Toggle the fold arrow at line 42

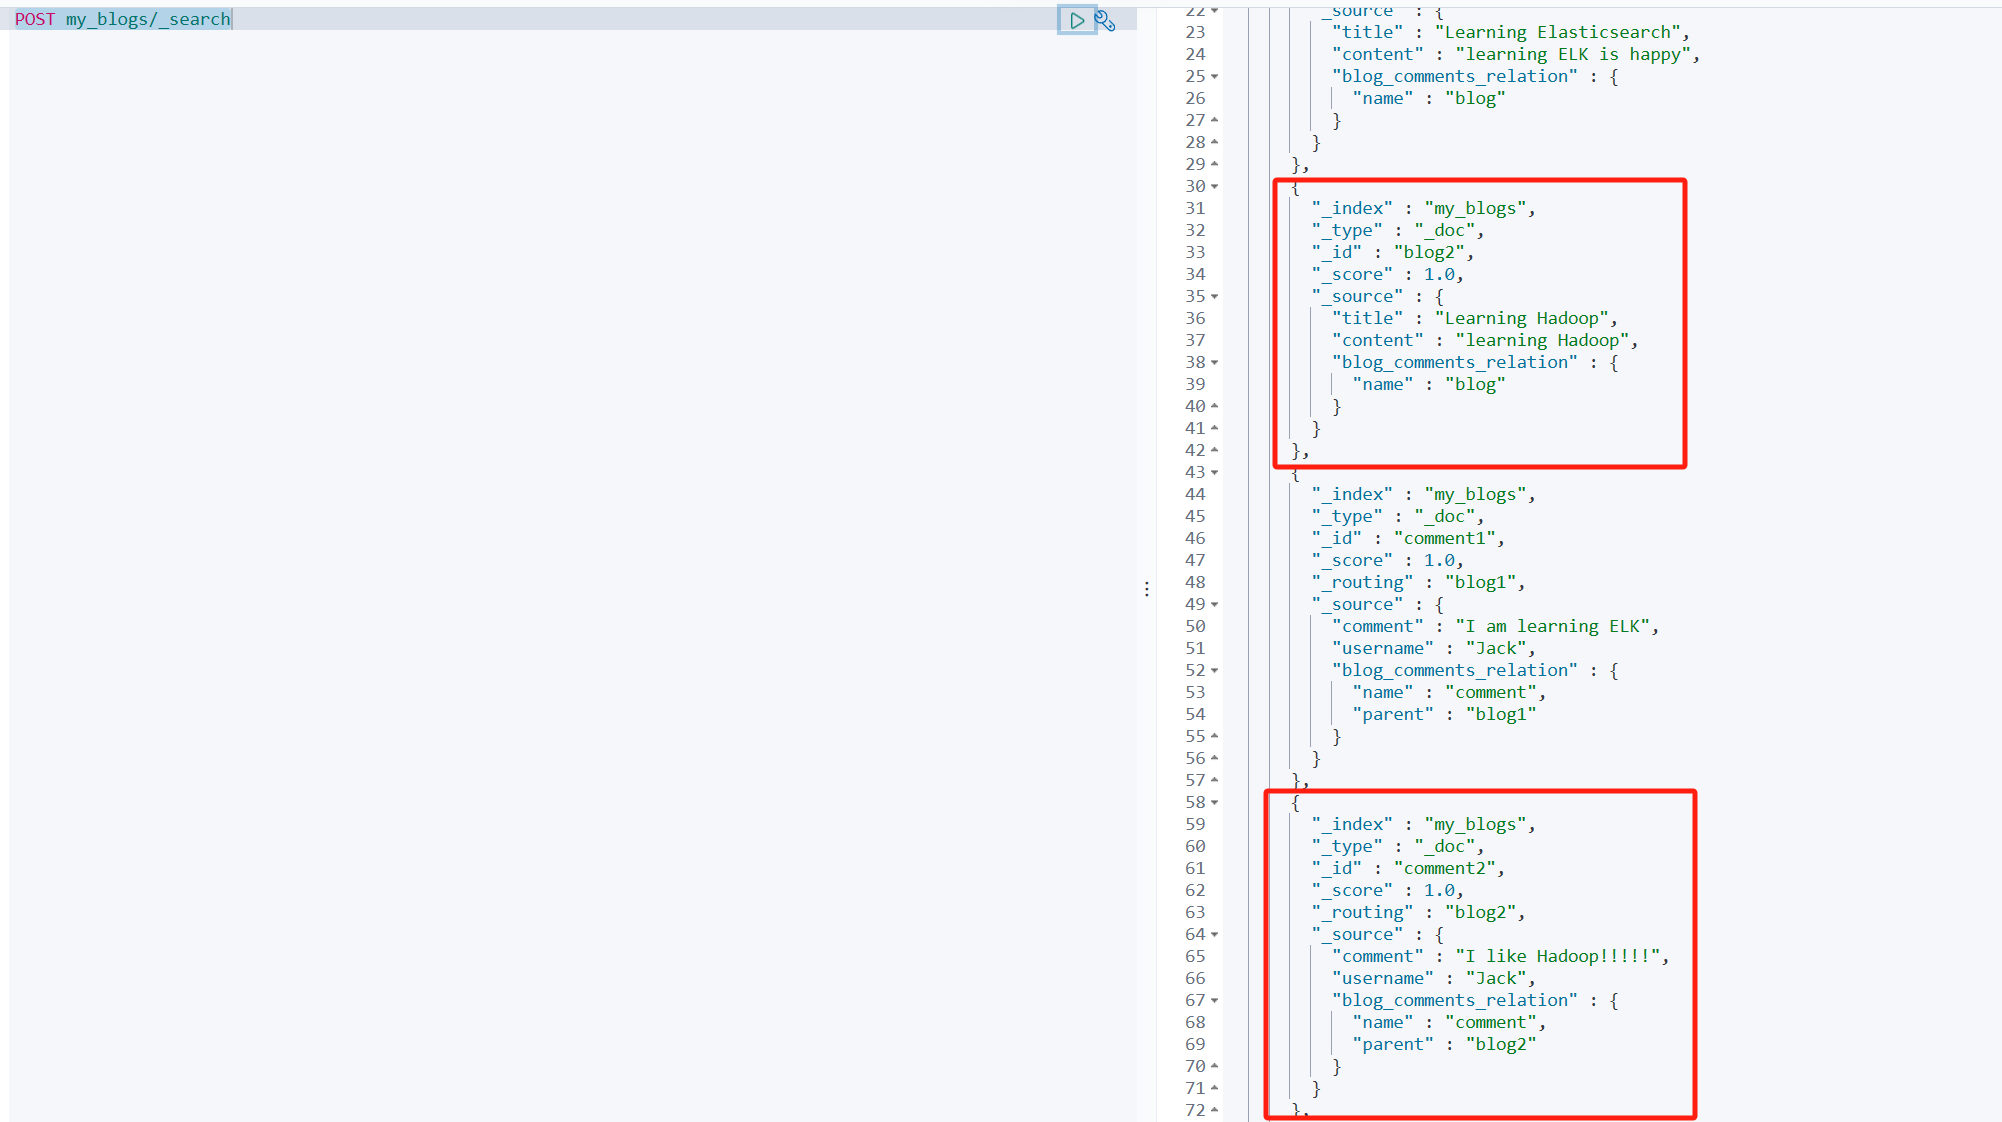pos(1215,450)
